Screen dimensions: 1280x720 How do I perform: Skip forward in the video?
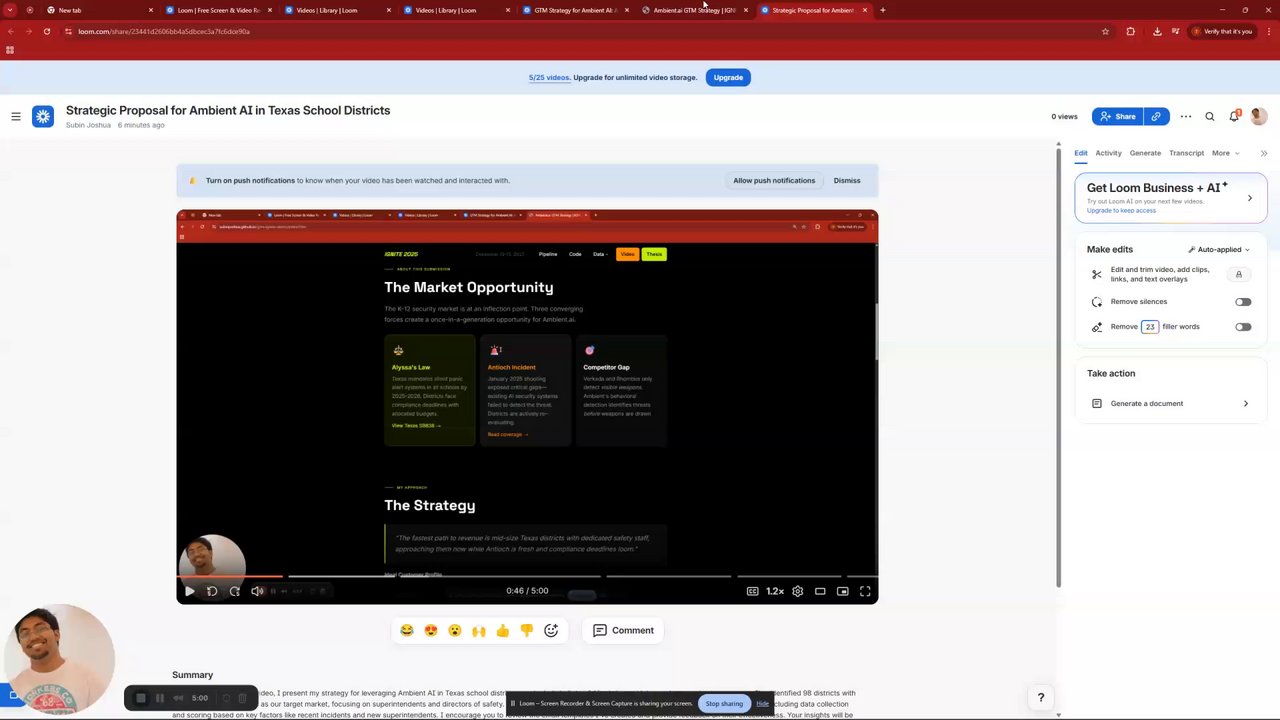[235, 591]
